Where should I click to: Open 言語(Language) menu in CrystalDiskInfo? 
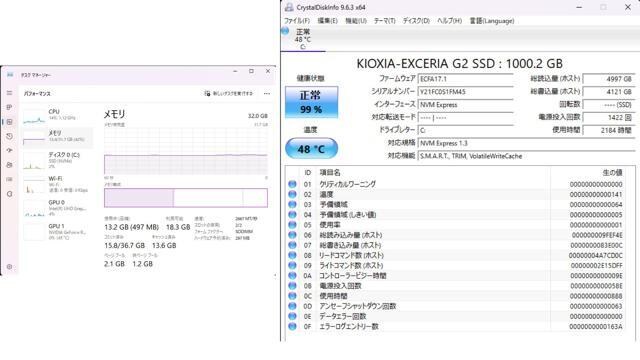(492, 21)
